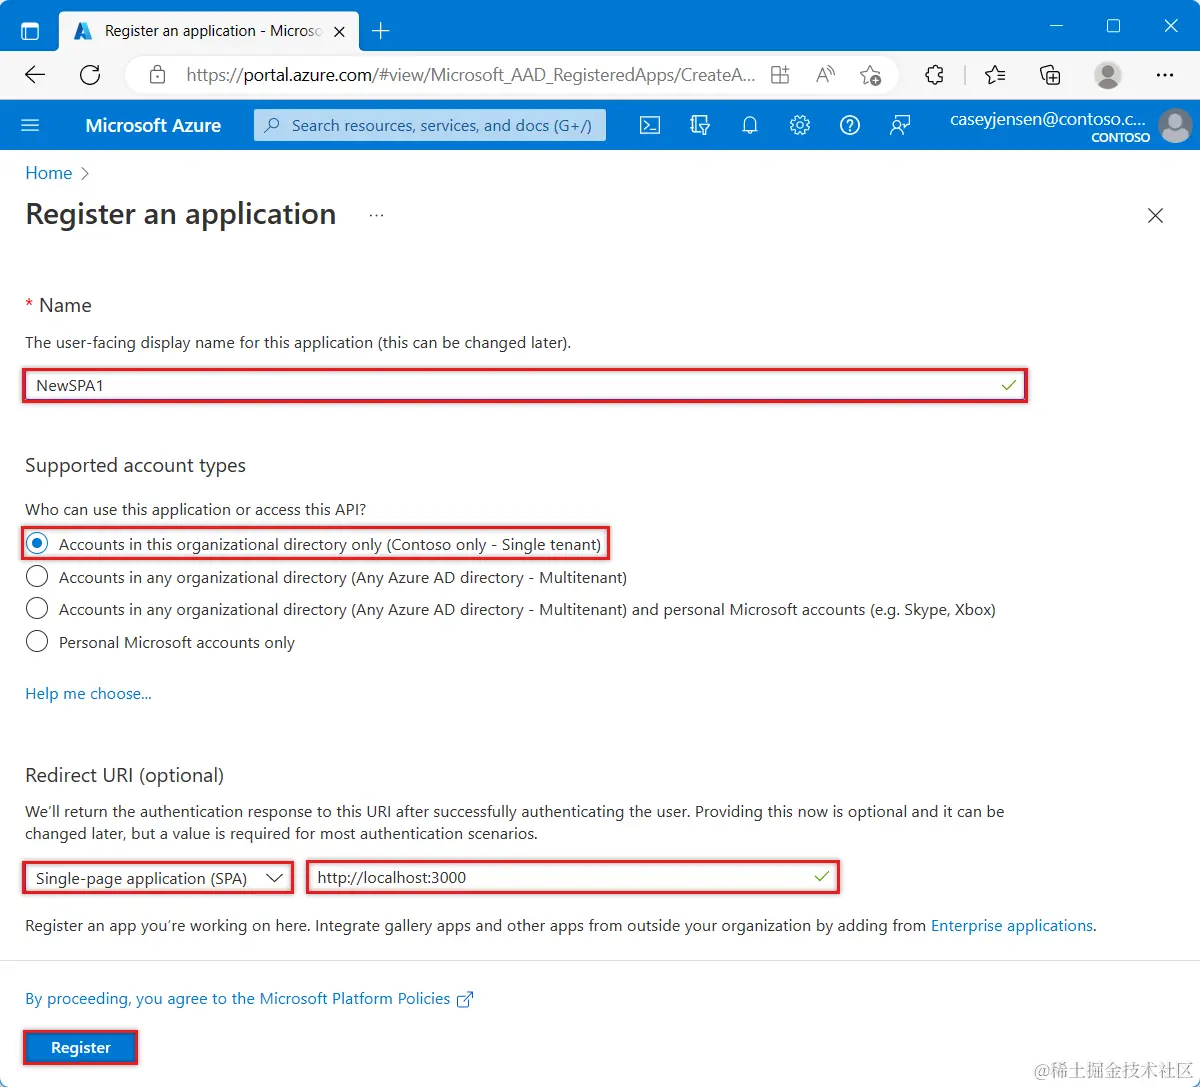Screen dimensions: 1200x1087
Task: Launch Cloud Shell from the Azure header
Action: (650, 125)
